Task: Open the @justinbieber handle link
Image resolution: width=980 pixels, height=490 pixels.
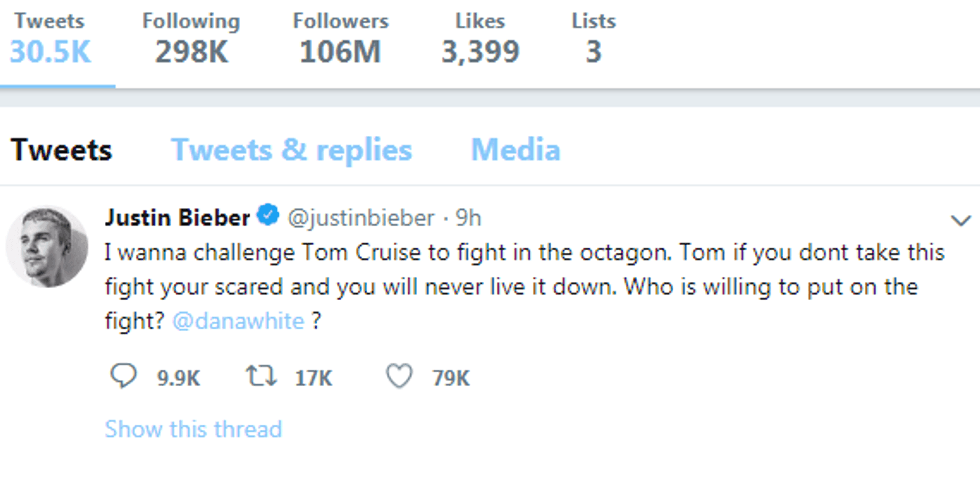Action: click(361, 217)
